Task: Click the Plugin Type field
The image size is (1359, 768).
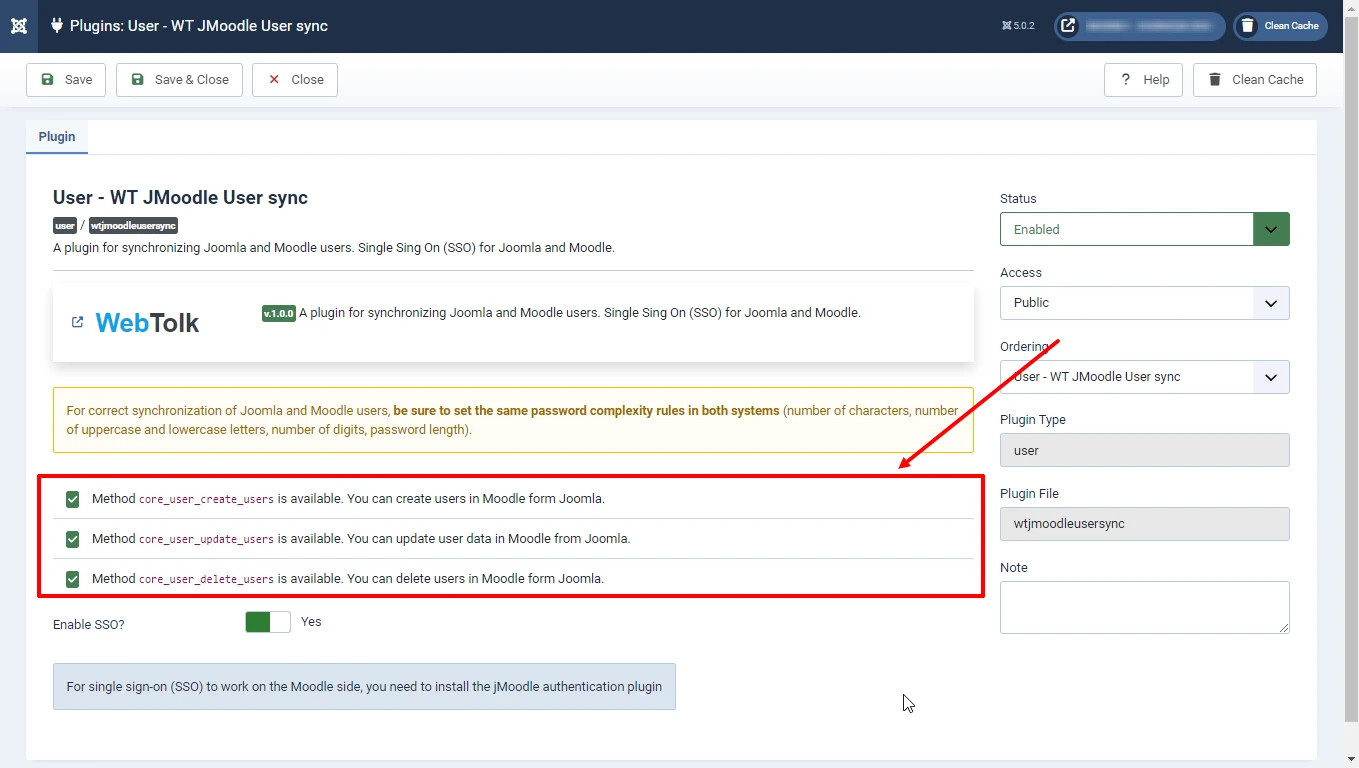Action: 1145,450
